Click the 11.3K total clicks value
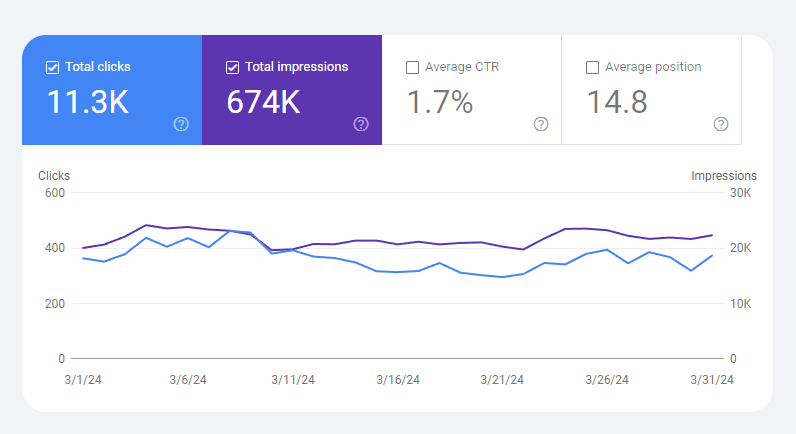796x434 pixels. tap(88, 102)
